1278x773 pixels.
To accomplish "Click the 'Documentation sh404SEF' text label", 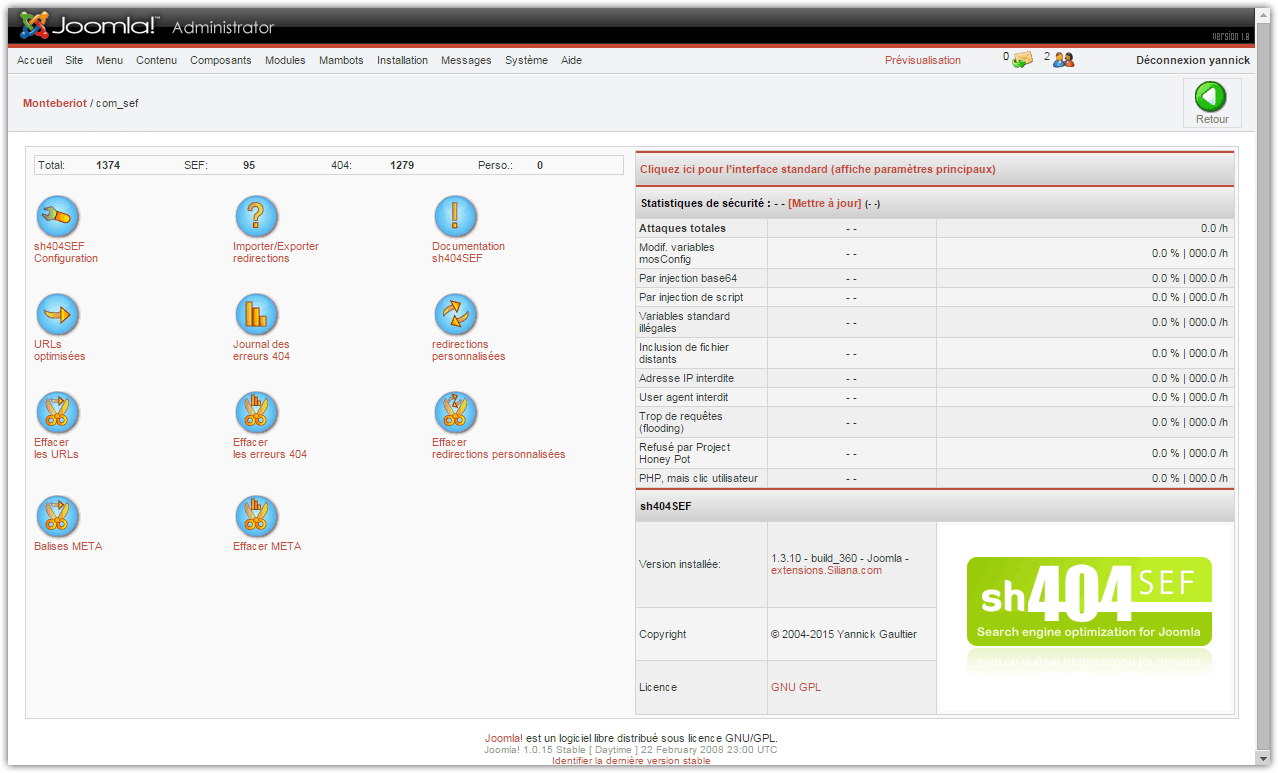I will coord(468,252).
